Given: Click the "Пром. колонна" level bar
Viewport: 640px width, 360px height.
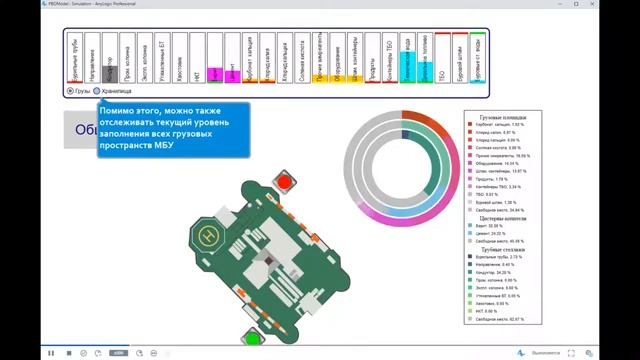Looking at the screenshot, I should pos(127,58).
